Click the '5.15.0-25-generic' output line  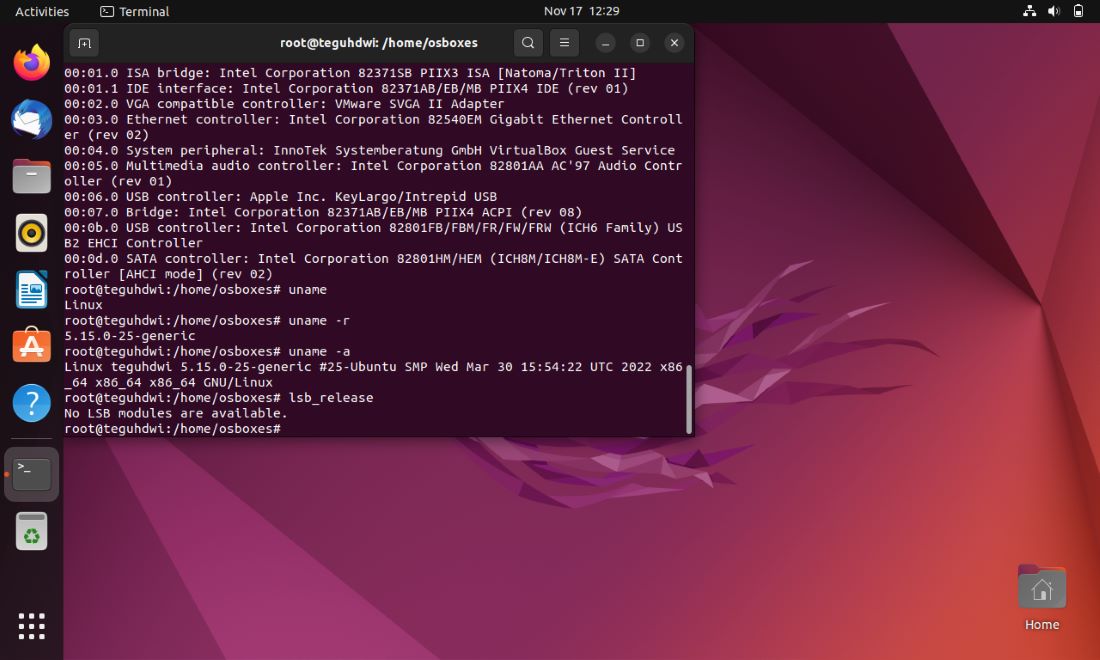tap(130, 336)
